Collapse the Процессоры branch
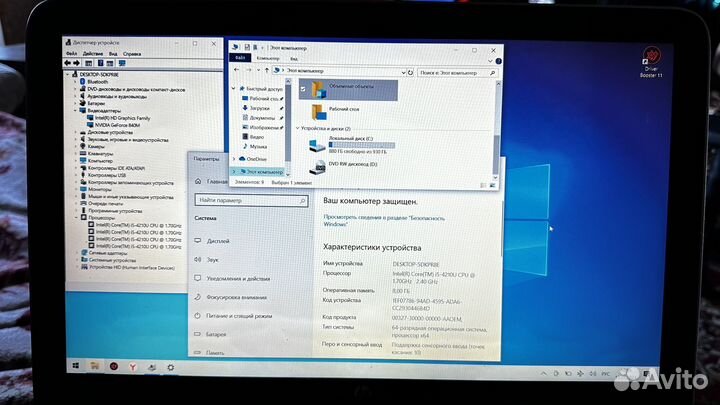Image resolution: width=720 pixels, height=405 pixels. [77, 218]
